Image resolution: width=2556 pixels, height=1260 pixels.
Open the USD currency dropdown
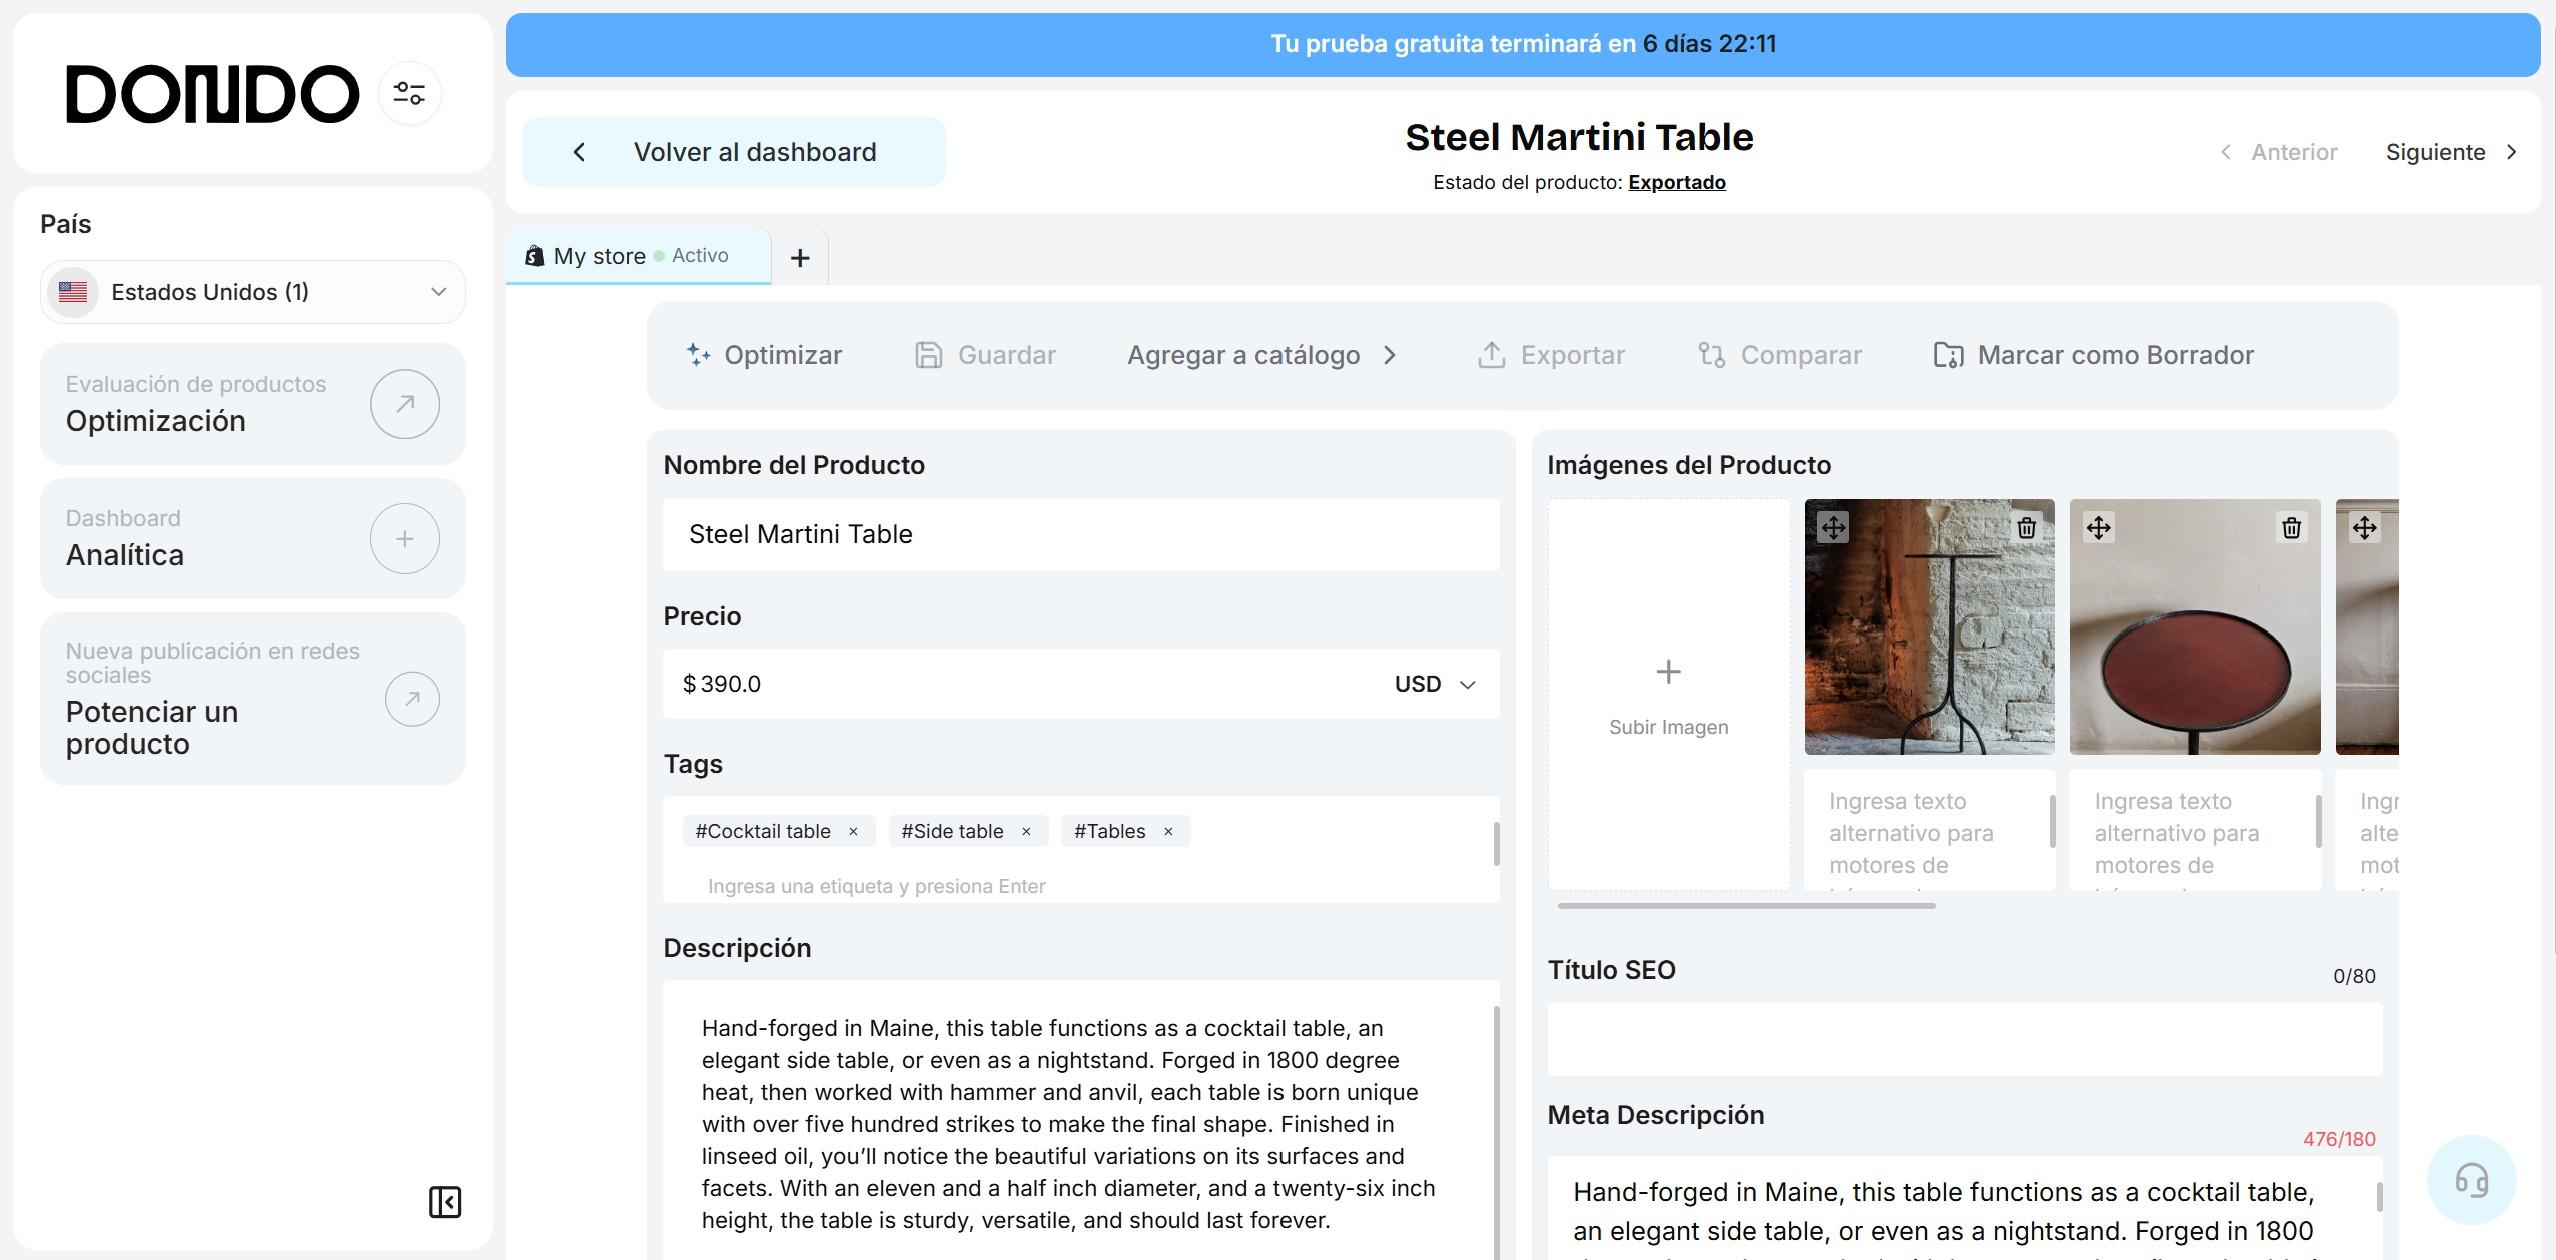coord(1435,684)
